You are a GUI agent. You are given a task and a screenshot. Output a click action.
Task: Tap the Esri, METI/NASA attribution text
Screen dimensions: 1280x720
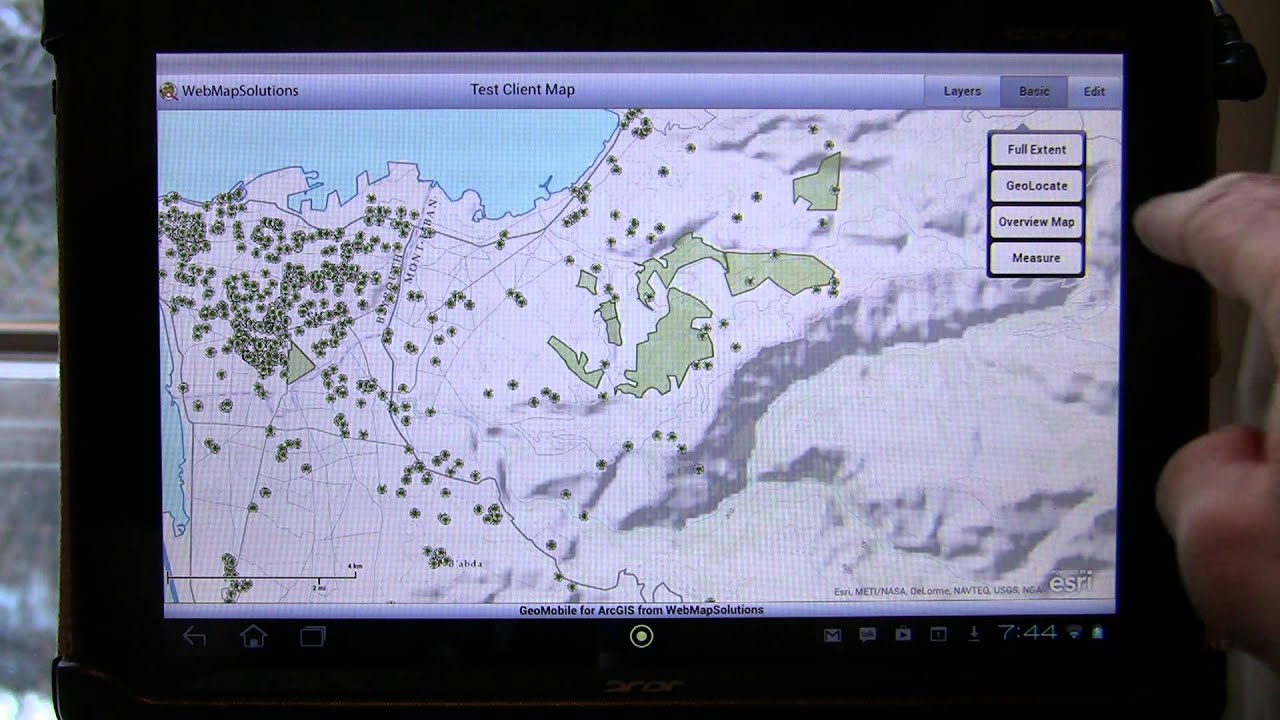pyautogui.click(x=938, y=592)
